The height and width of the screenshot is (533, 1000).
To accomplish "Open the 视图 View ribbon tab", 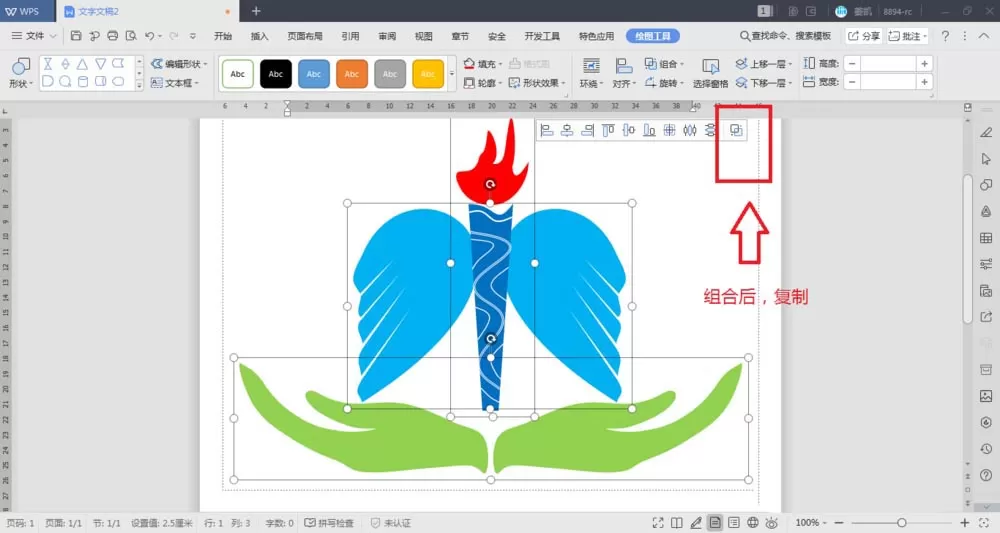I will [423, 36].
